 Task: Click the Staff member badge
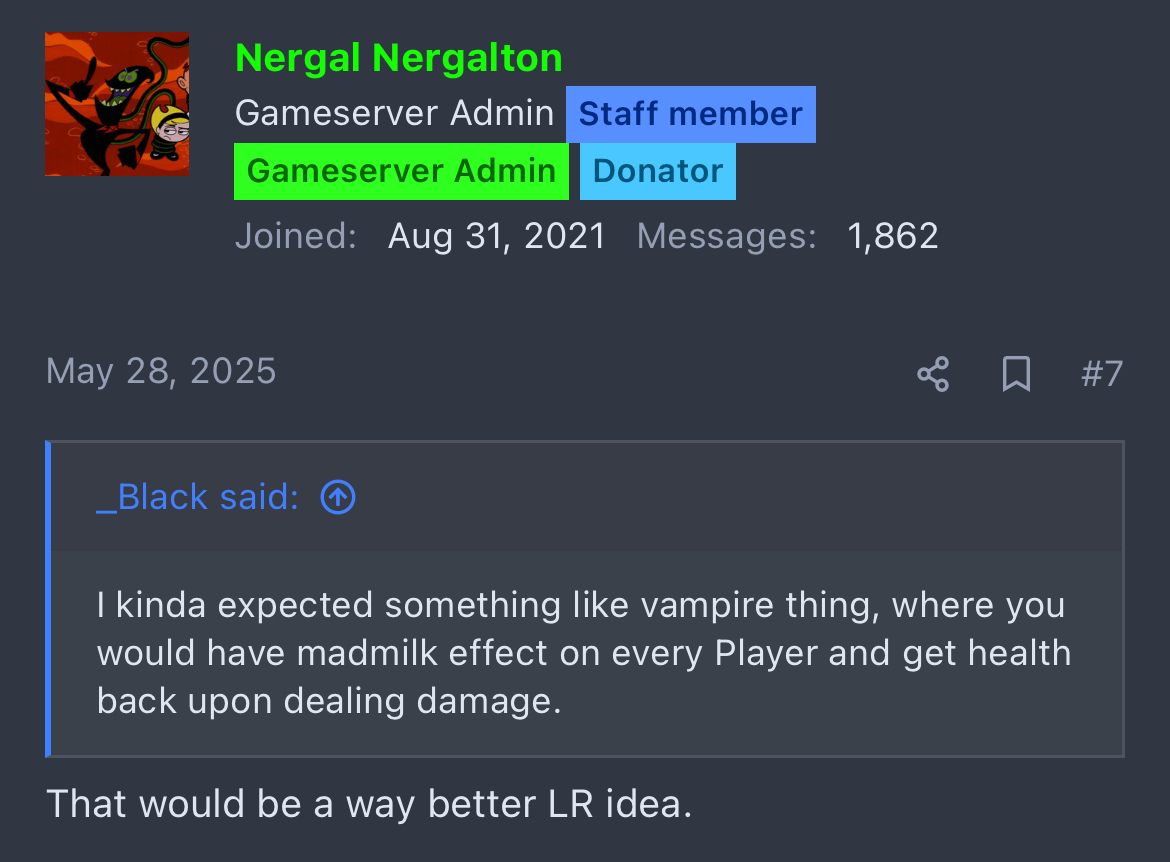690,114
